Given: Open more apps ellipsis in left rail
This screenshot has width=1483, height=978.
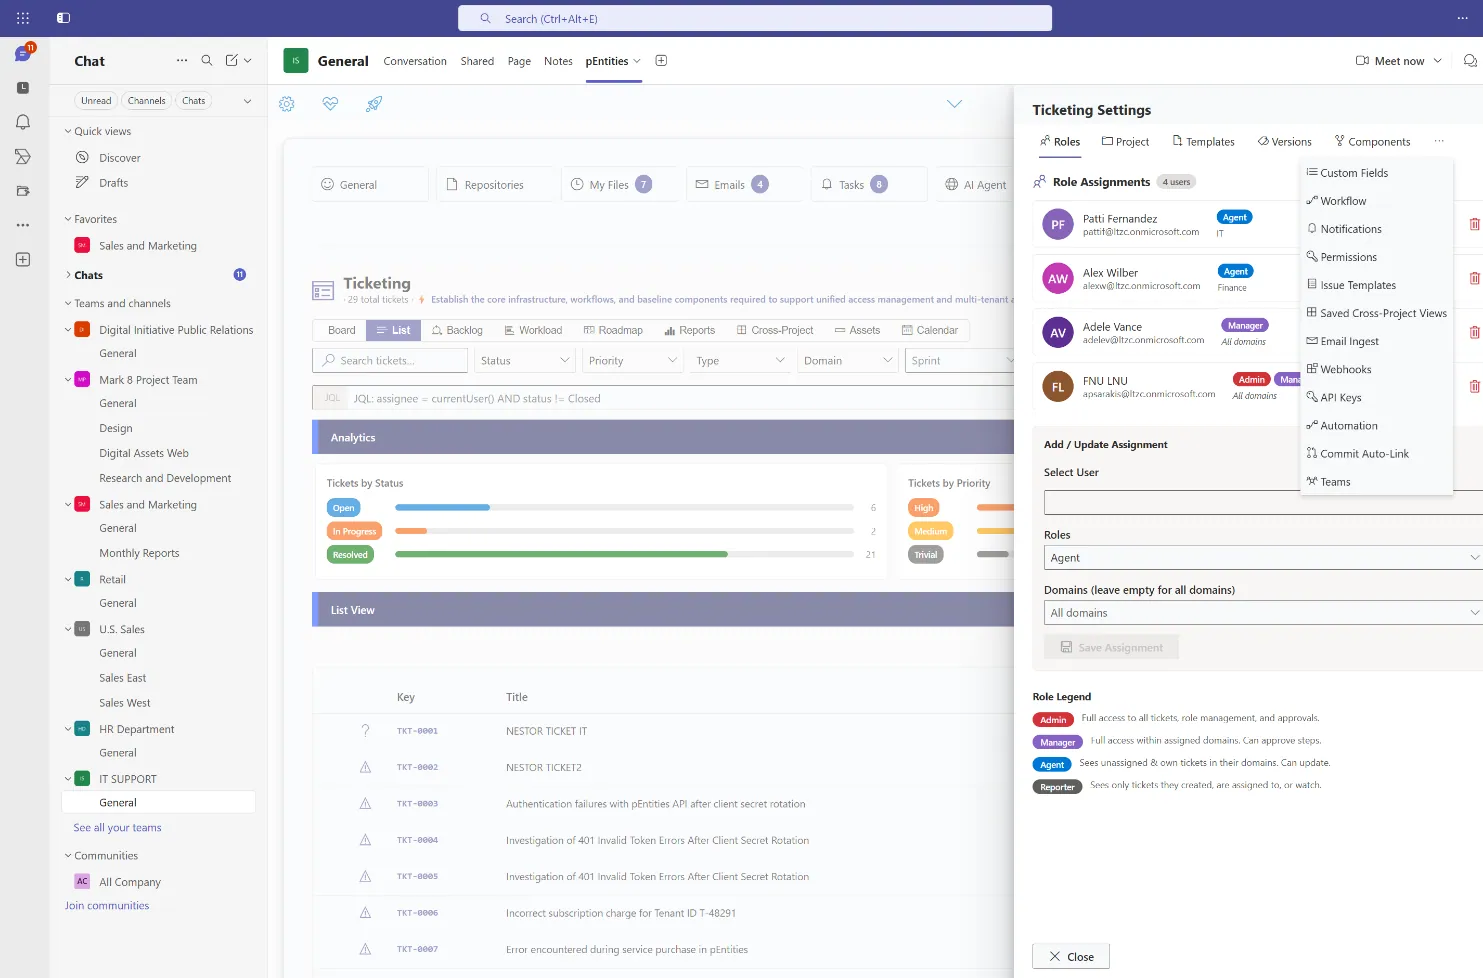Looking at the screenshot, I should pos(23,225).
